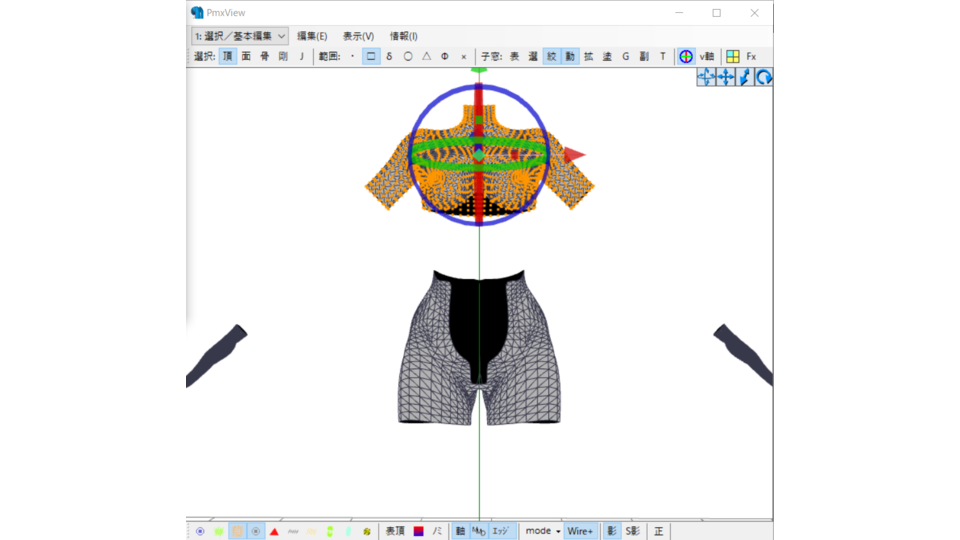Toggle the olive joint display icon

point(367,531)
